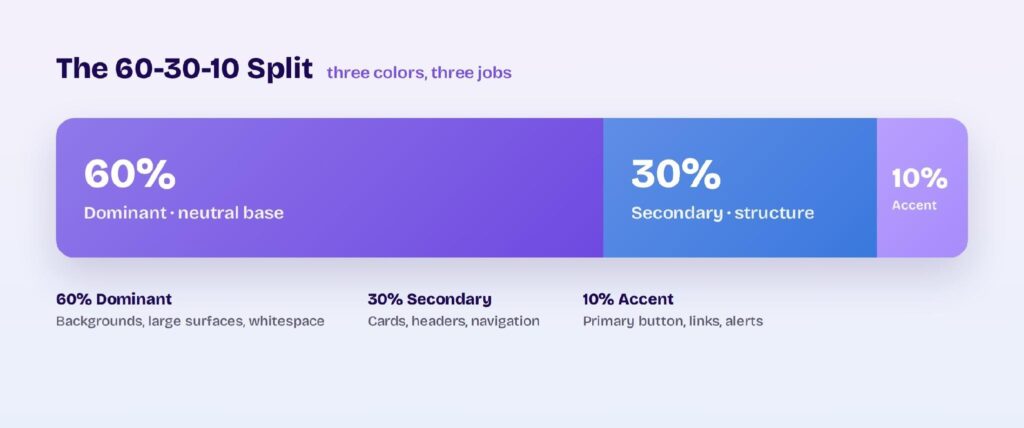Screen dimensions: 1024x428
Task: Click subtitle three colors, three jobs
Action: coord(419,73)
